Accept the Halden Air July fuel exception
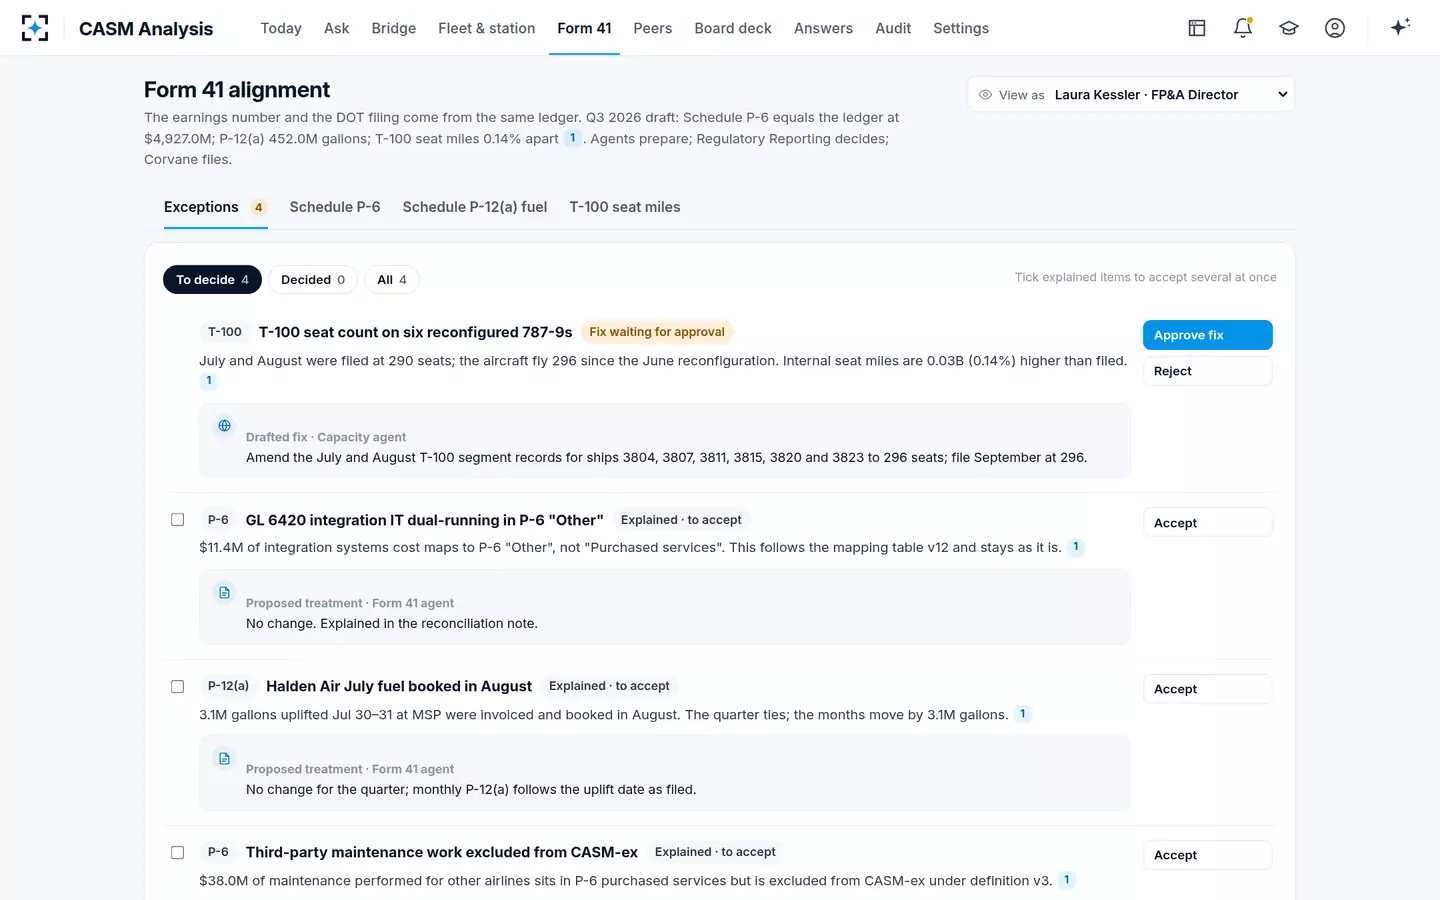1440x900 pixels. (1208, 689)
